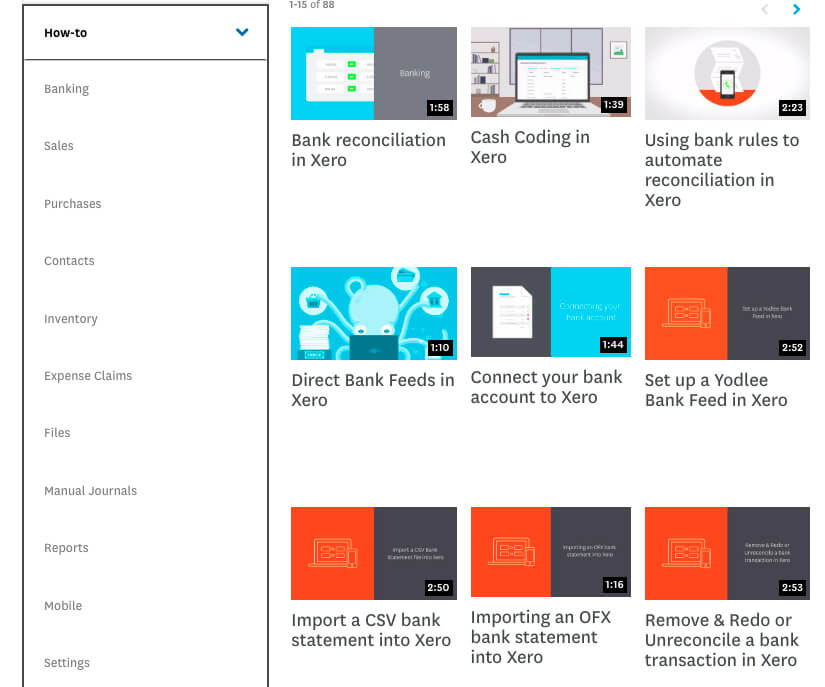The height and width of the screenshot is (687, 825).
Task: Play the Connect your bank account thumbnail
Action: pos(550,311)
